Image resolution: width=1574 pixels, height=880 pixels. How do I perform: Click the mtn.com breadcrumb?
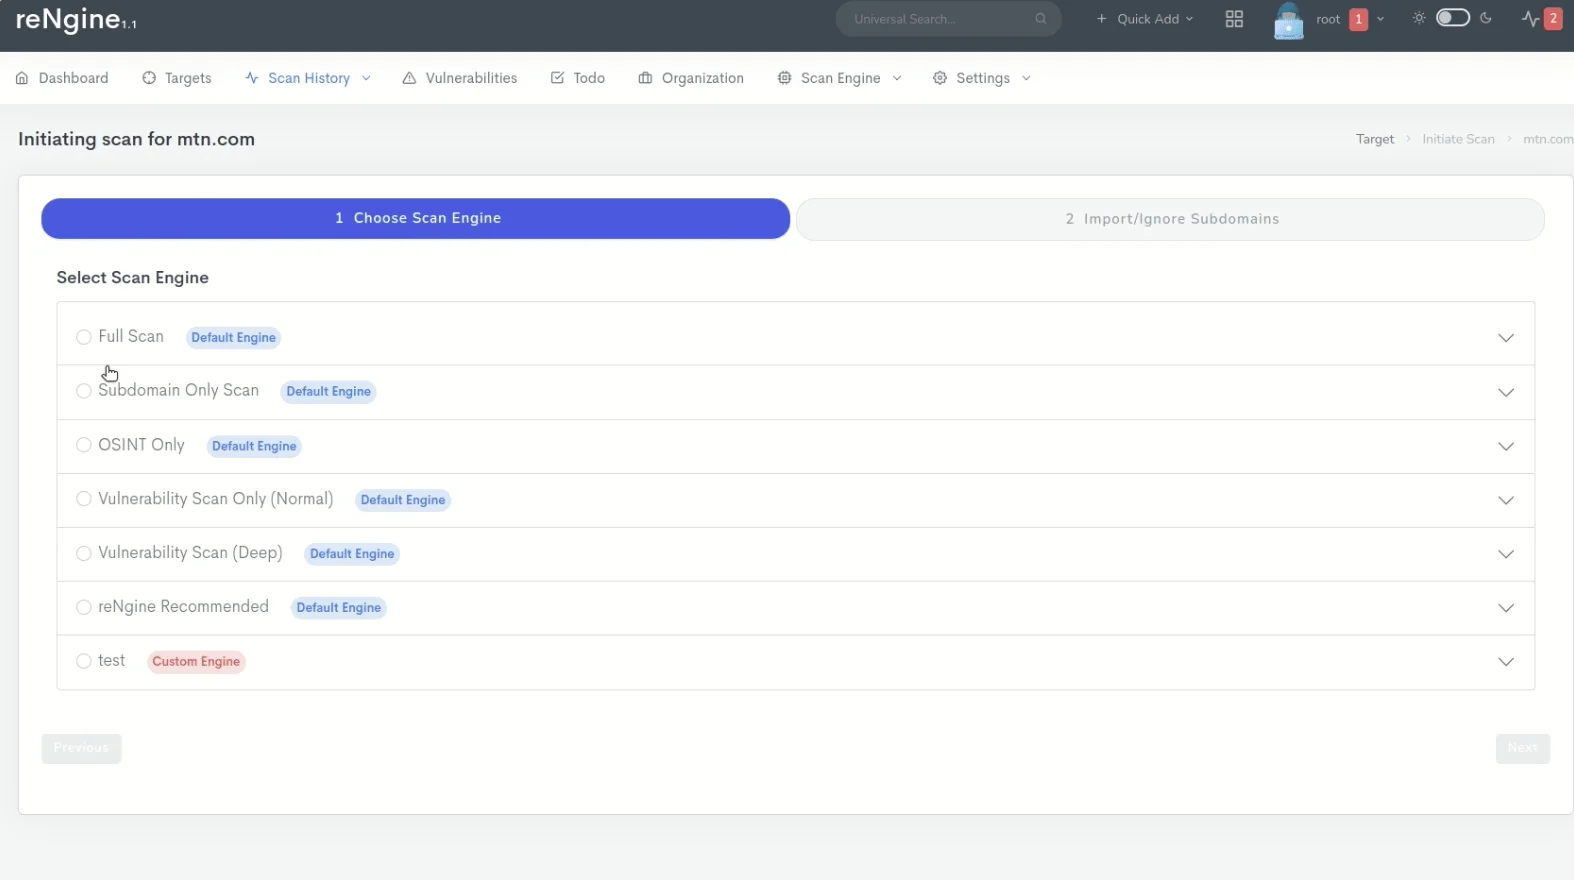point(1548,139)
